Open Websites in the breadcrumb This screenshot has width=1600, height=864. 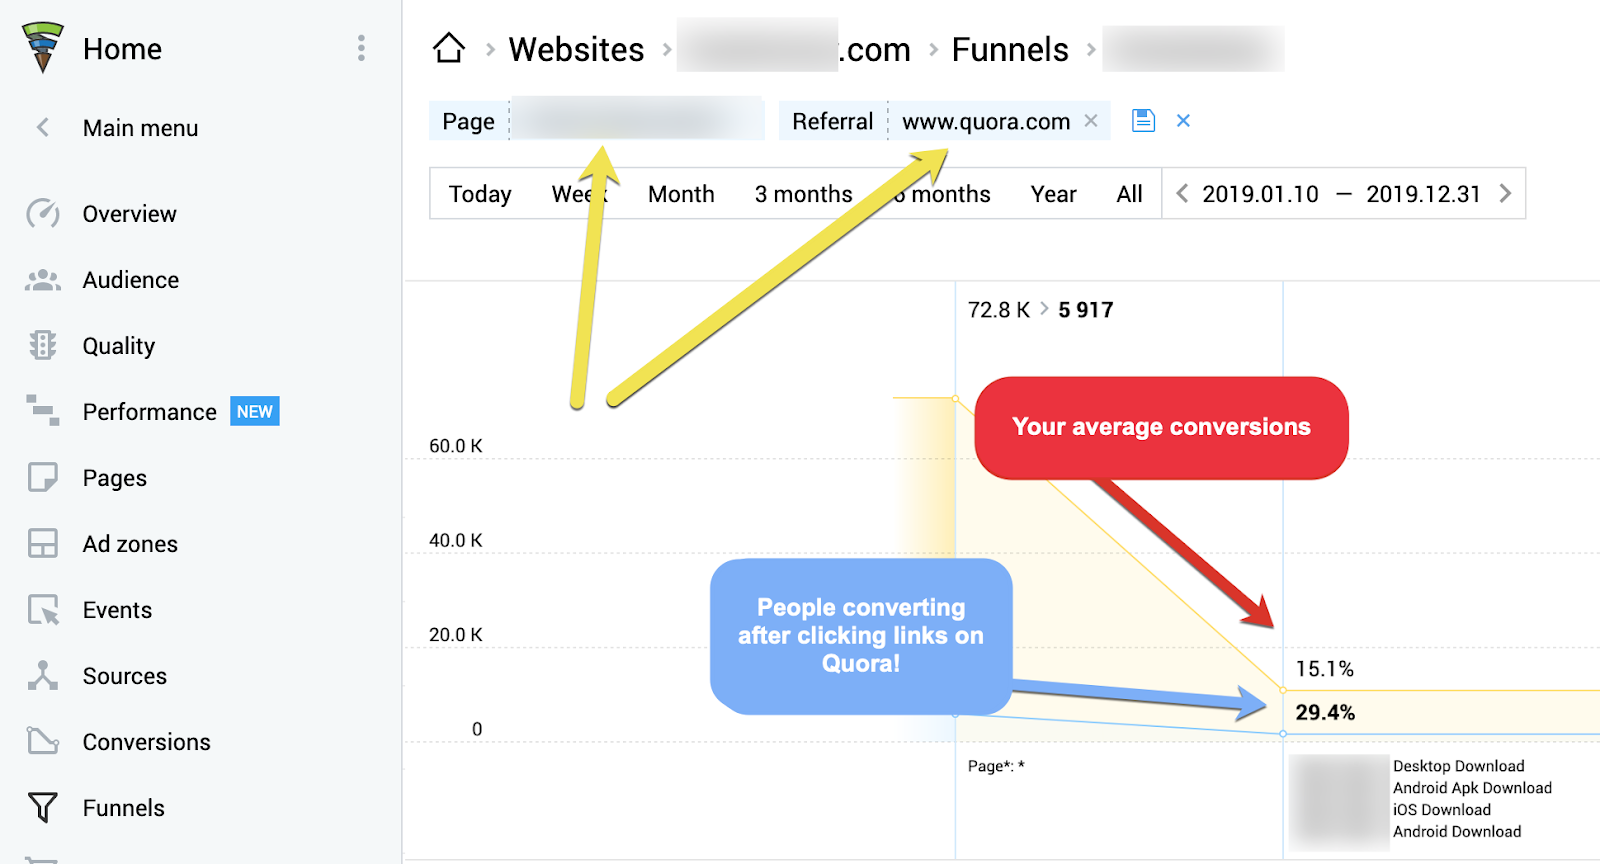[576, 49]
